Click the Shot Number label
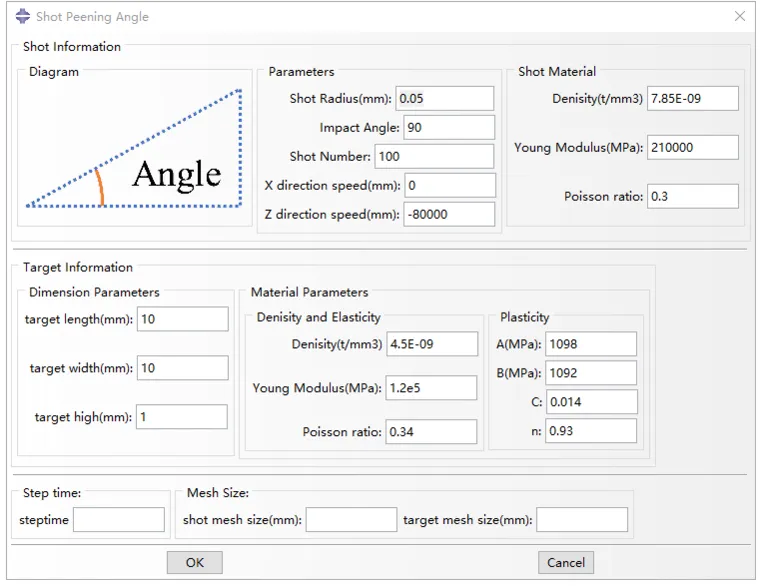The image size is (760, 586). (330, 156)
